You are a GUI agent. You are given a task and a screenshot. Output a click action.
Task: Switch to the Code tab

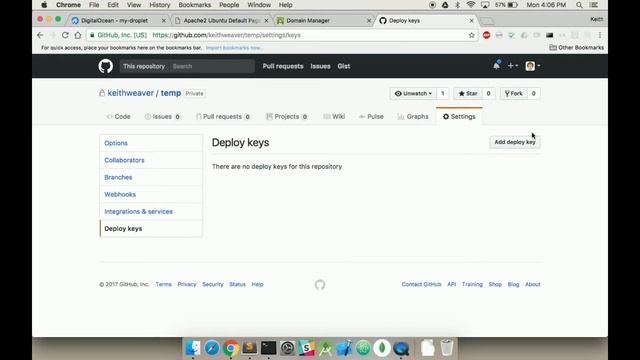click(x=118, y=116)
